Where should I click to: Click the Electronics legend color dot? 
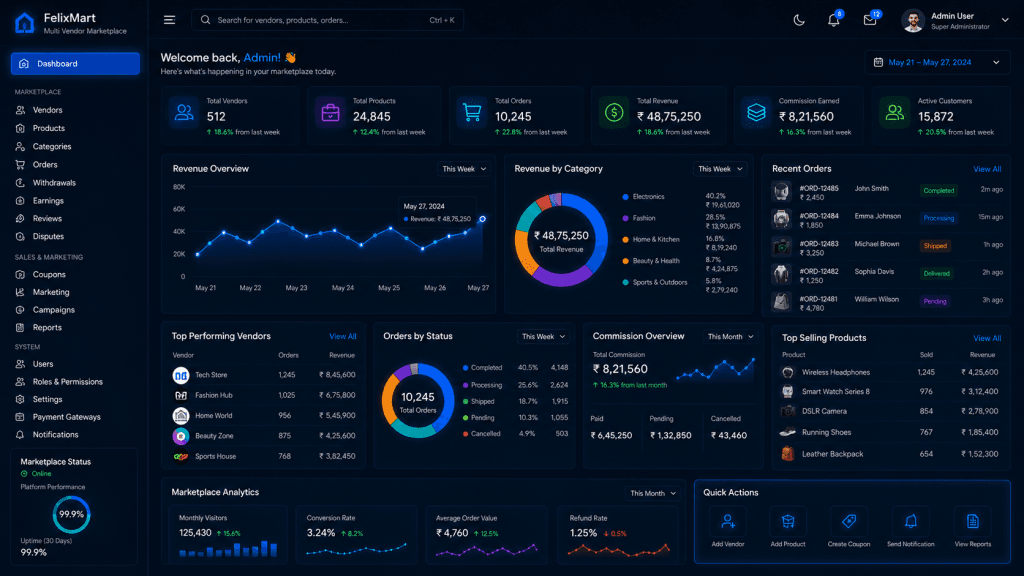pos(626,197)
